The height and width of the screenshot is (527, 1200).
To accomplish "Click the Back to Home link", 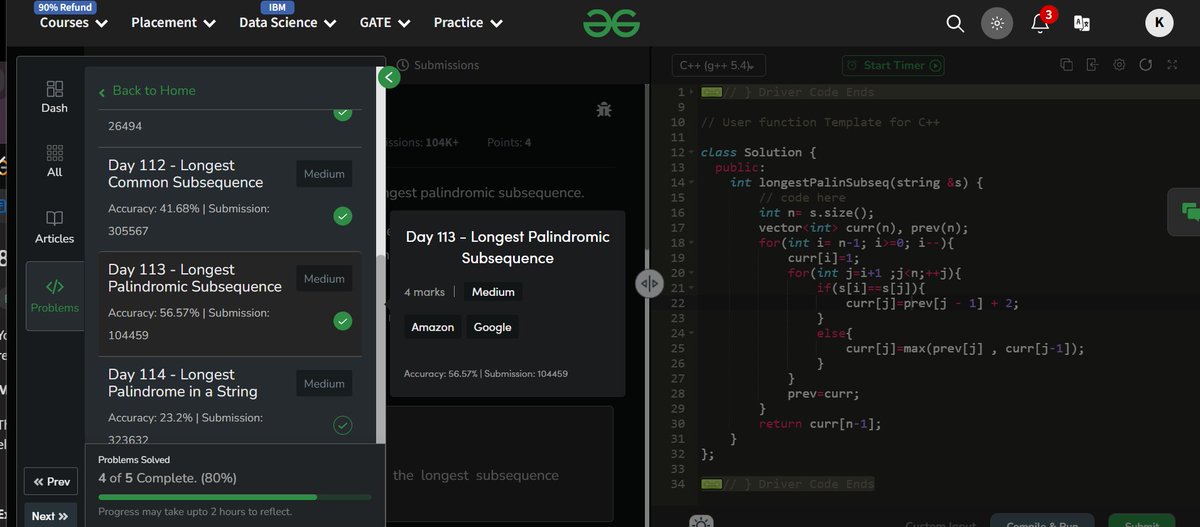I will [x=147, y=90].
